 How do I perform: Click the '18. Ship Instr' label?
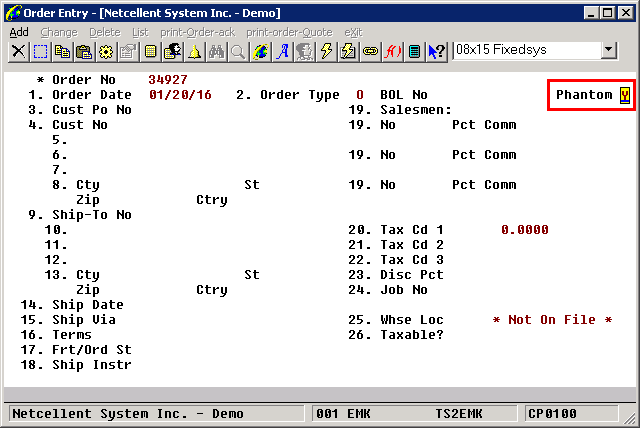pos(76,365)
